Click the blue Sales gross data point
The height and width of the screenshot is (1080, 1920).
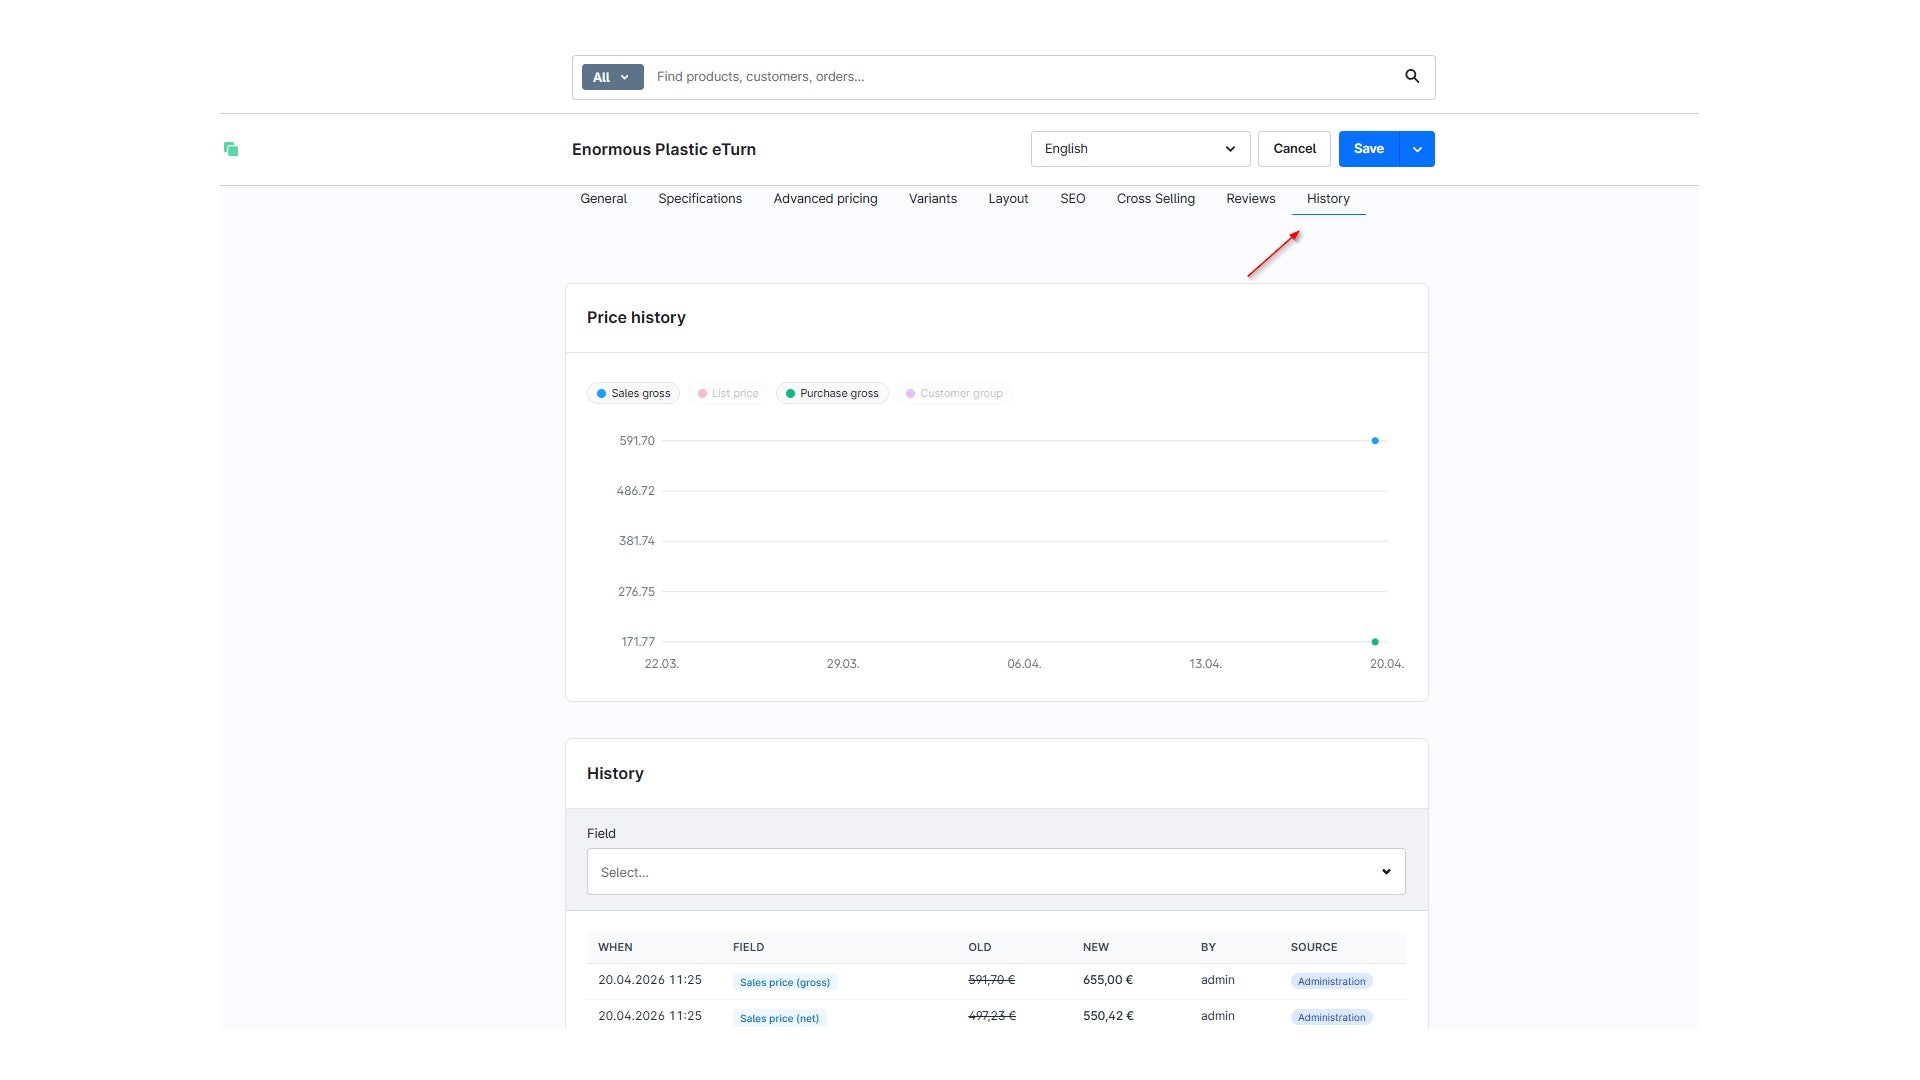(x=1375, y=441)
